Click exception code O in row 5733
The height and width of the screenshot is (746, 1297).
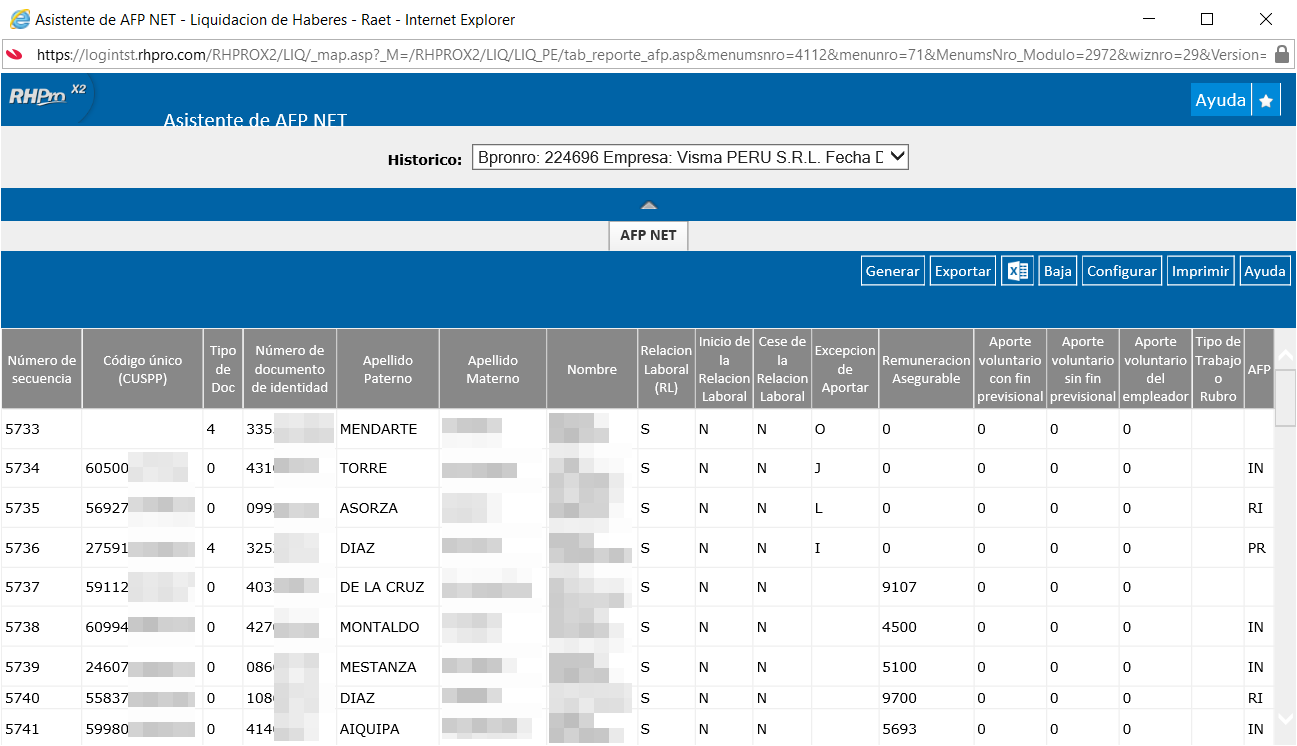click(819, 429)
